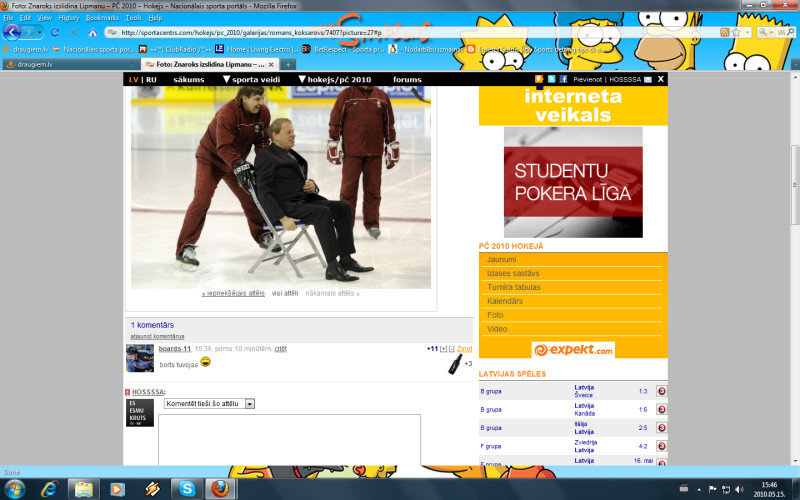This screenshot has height=500, width=800.
Task: Click citēt on boards-11 comment
Action: (281, 349)
